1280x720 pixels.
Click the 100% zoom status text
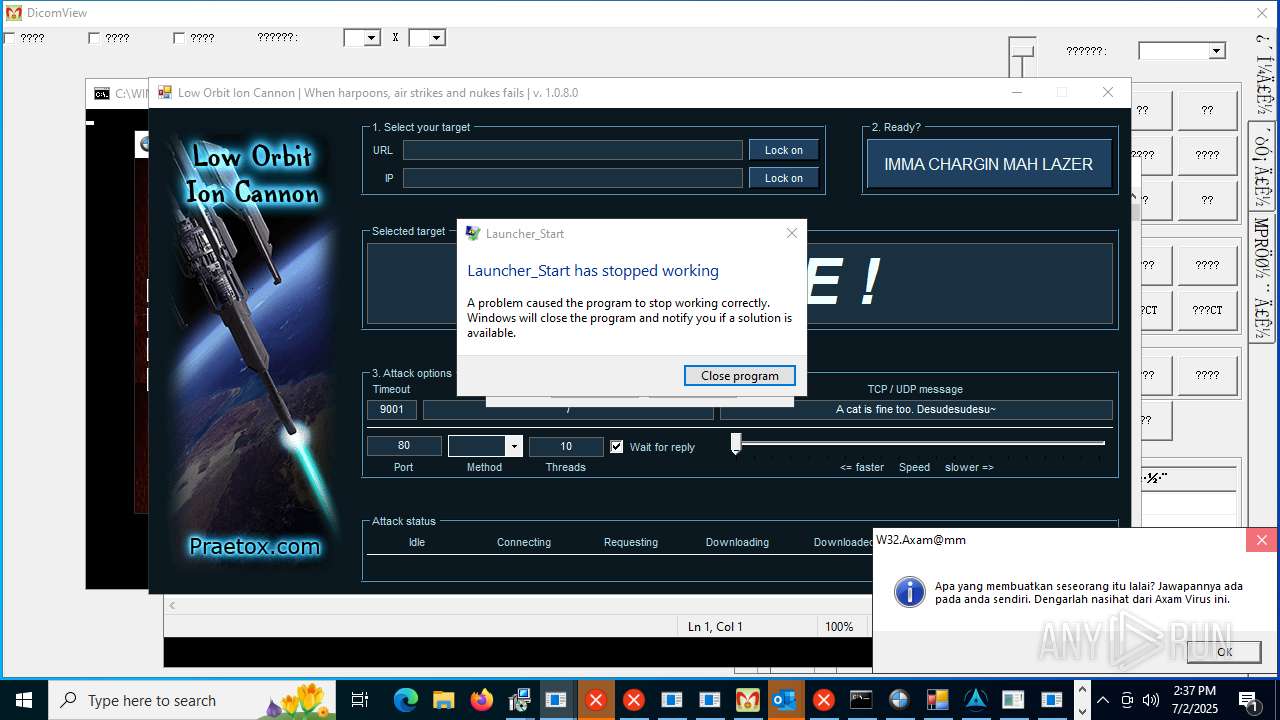pos(839,627)
